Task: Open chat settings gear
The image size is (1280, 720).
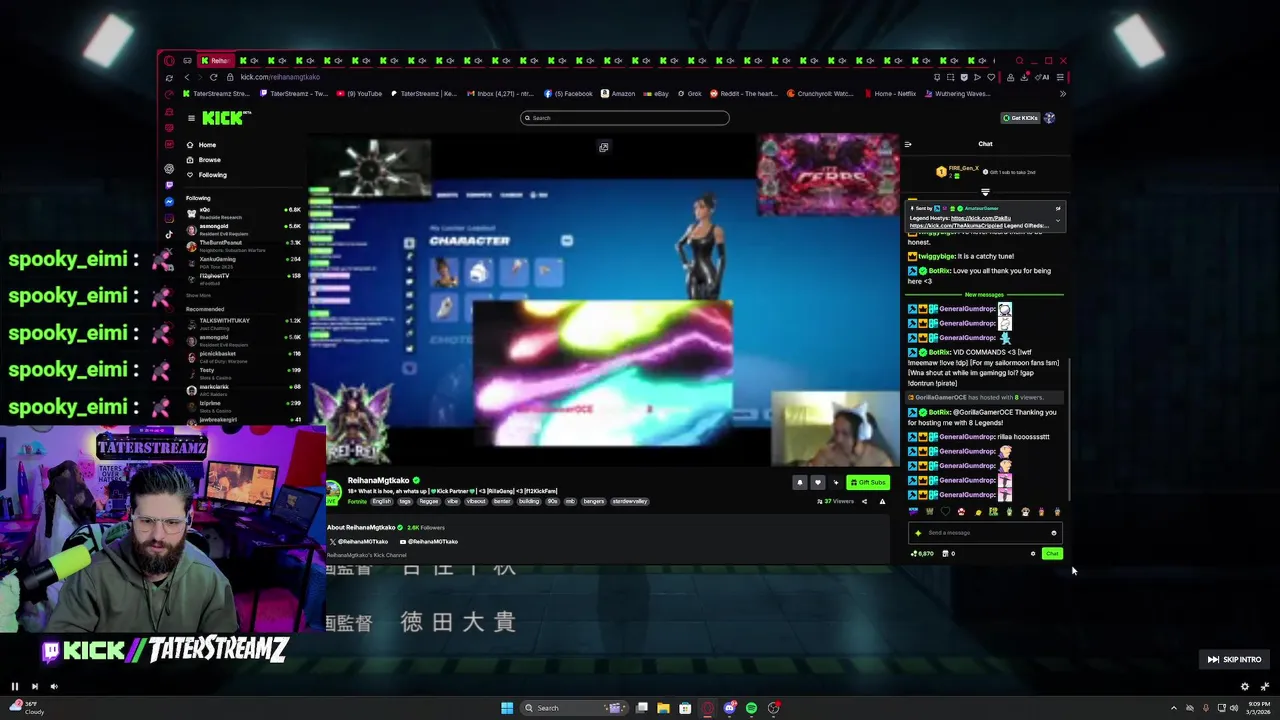Action: [x=1033, y=553]
